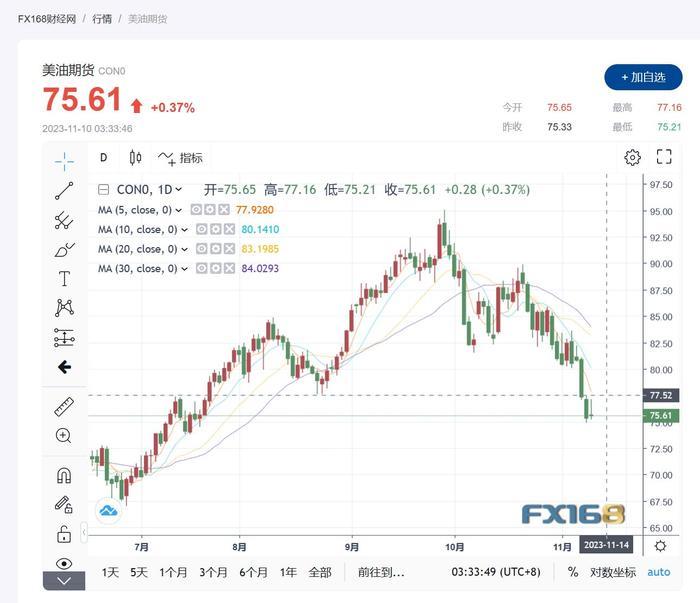Toggle lock all drawing tools
This screenshot has width=700, height=603.
point(64,534)
